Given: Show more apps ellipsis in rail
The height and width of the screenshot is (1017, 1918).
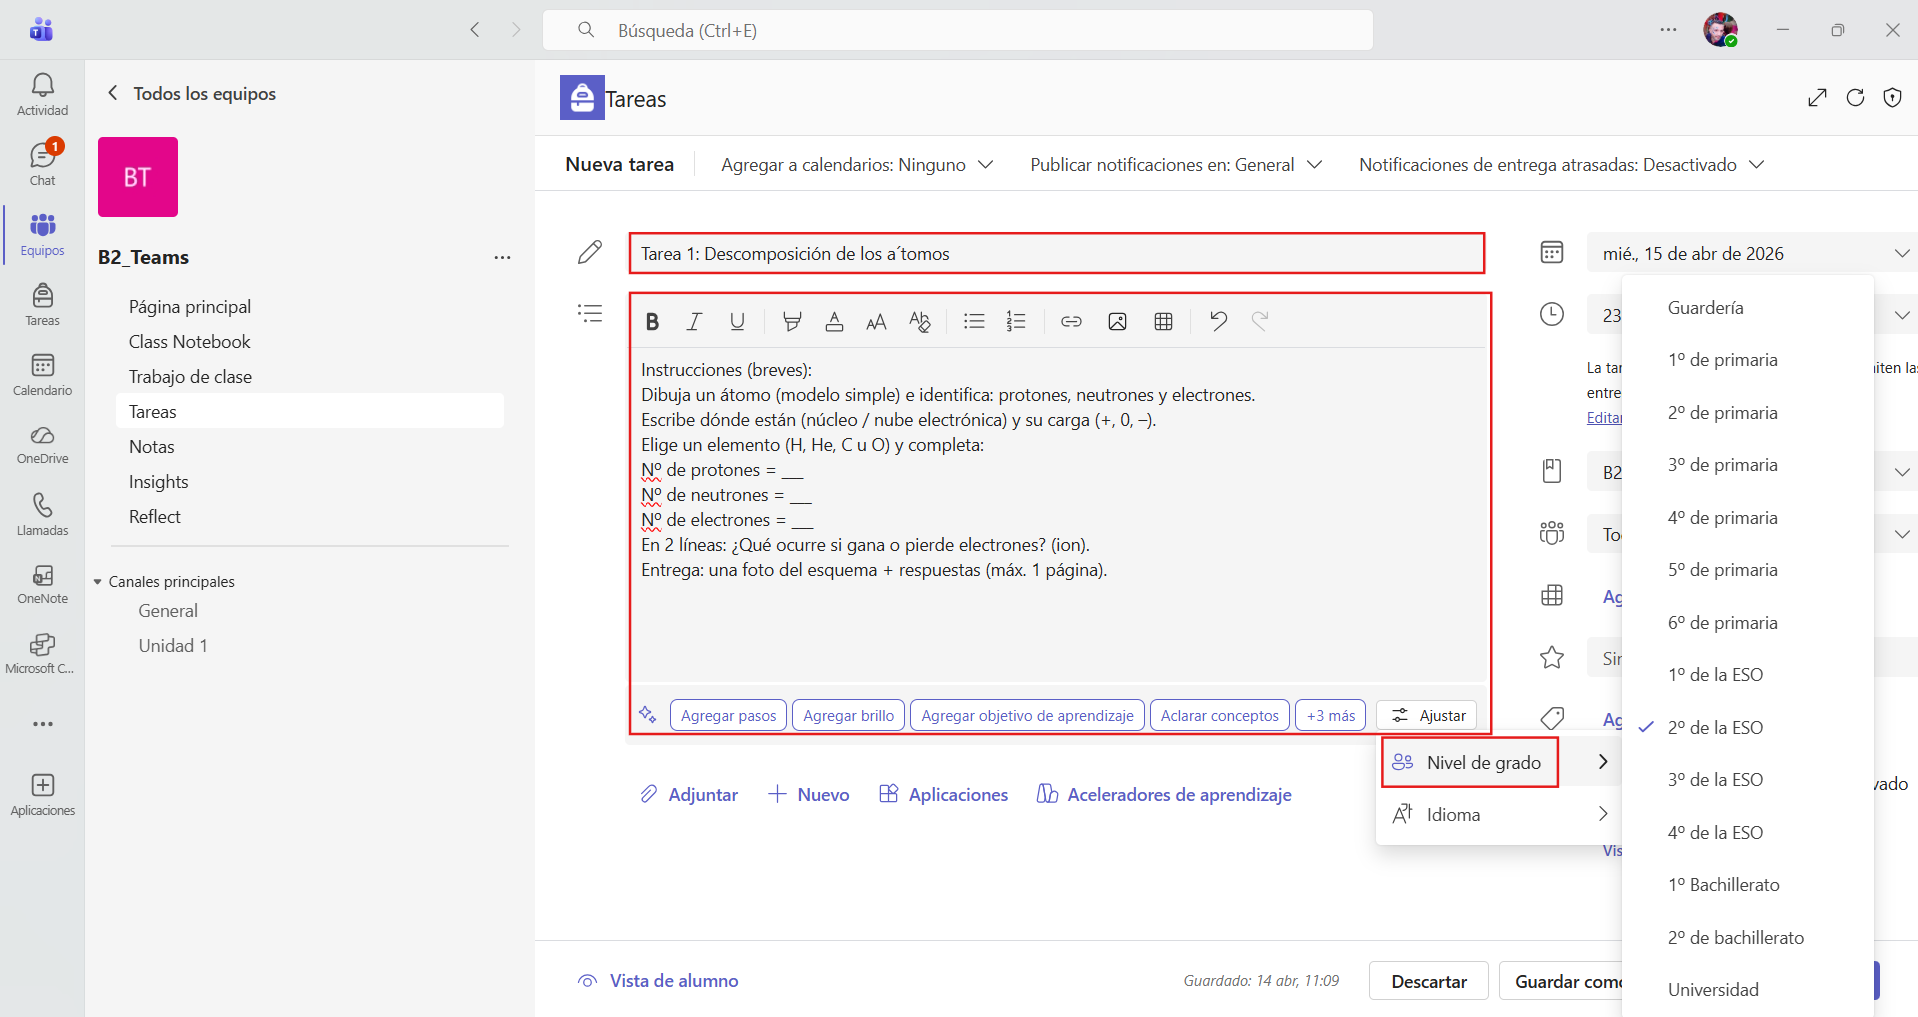Looking at the screenshot, I should (x=42, y=724).
